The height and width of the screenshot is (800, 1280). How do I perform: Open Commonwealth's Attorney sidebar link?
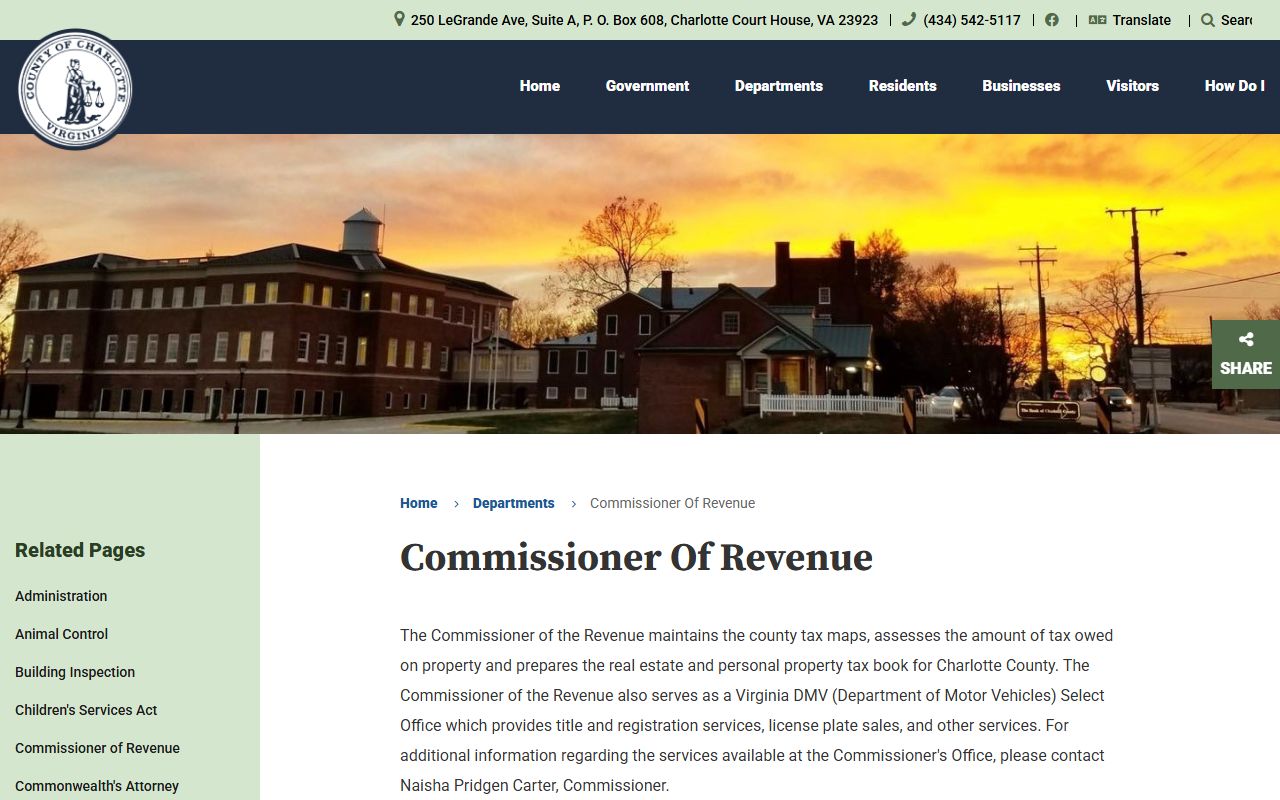[x=97, y=786]
